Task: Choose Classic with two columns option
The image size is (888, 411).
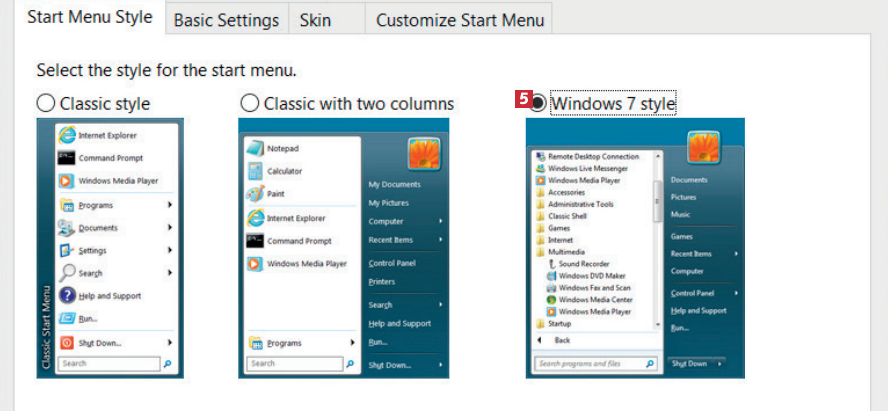Action: coord(249,103)
